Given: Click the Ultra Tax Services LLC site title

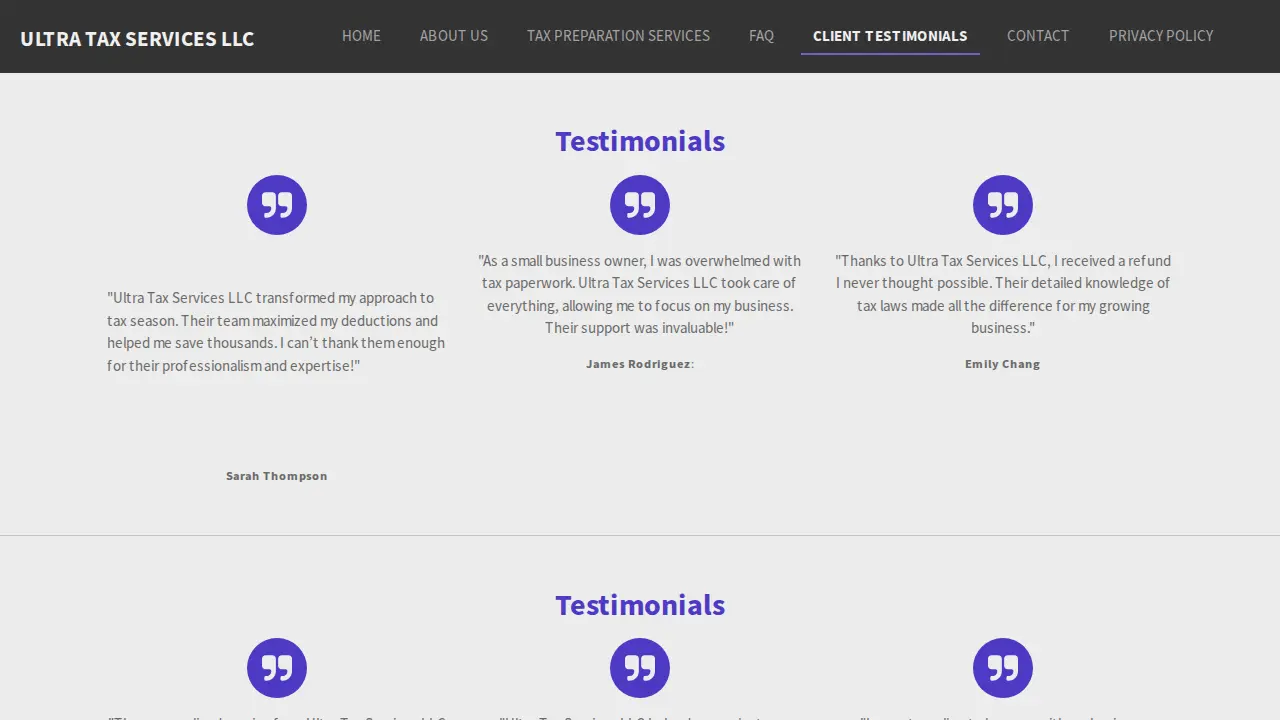Looking at the screenshot, I should [137, 39].
